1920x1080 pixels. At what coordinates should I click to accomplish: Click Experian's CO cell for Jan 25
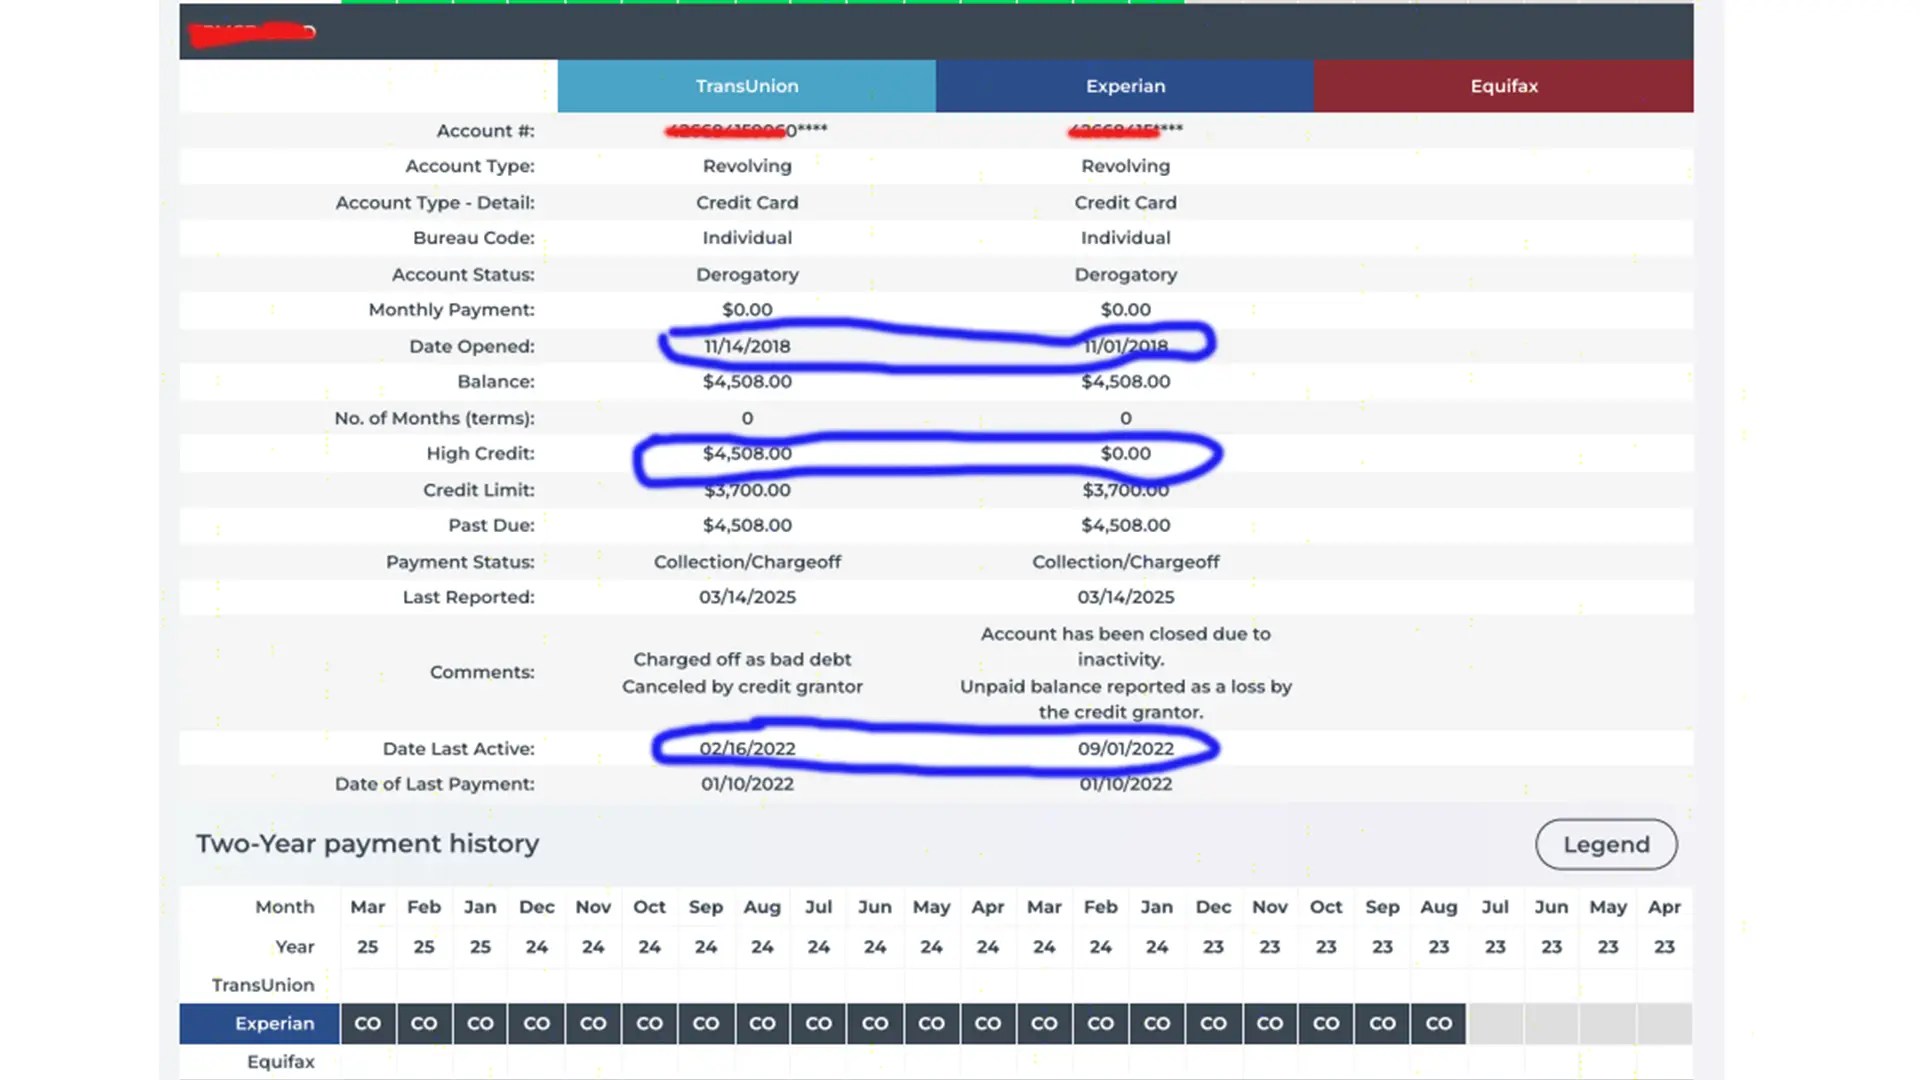480,1024
